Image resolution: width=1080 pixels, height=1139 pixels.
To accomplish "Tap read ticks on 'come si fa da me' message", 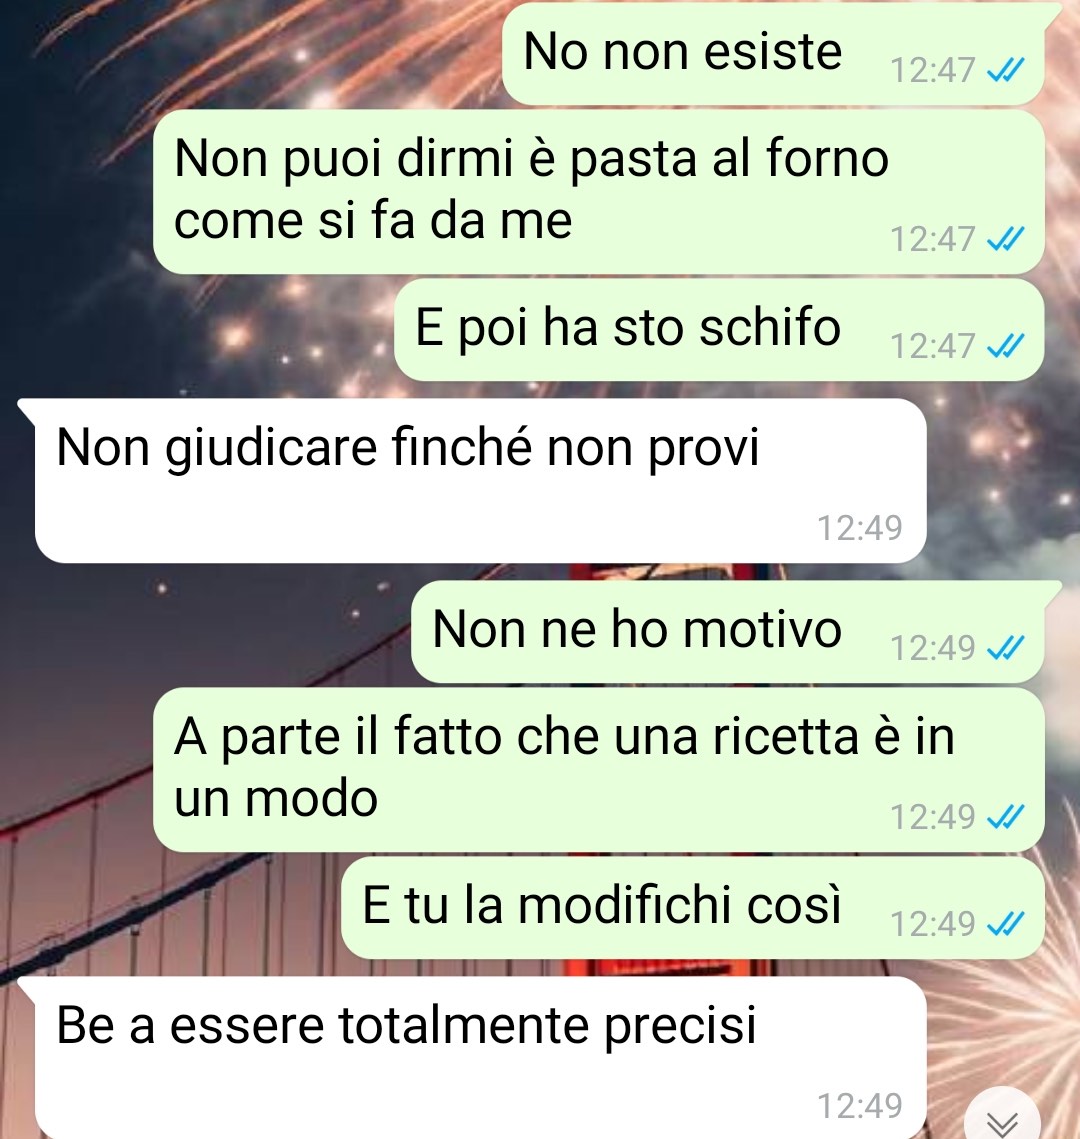I will tap(1006, 239).
